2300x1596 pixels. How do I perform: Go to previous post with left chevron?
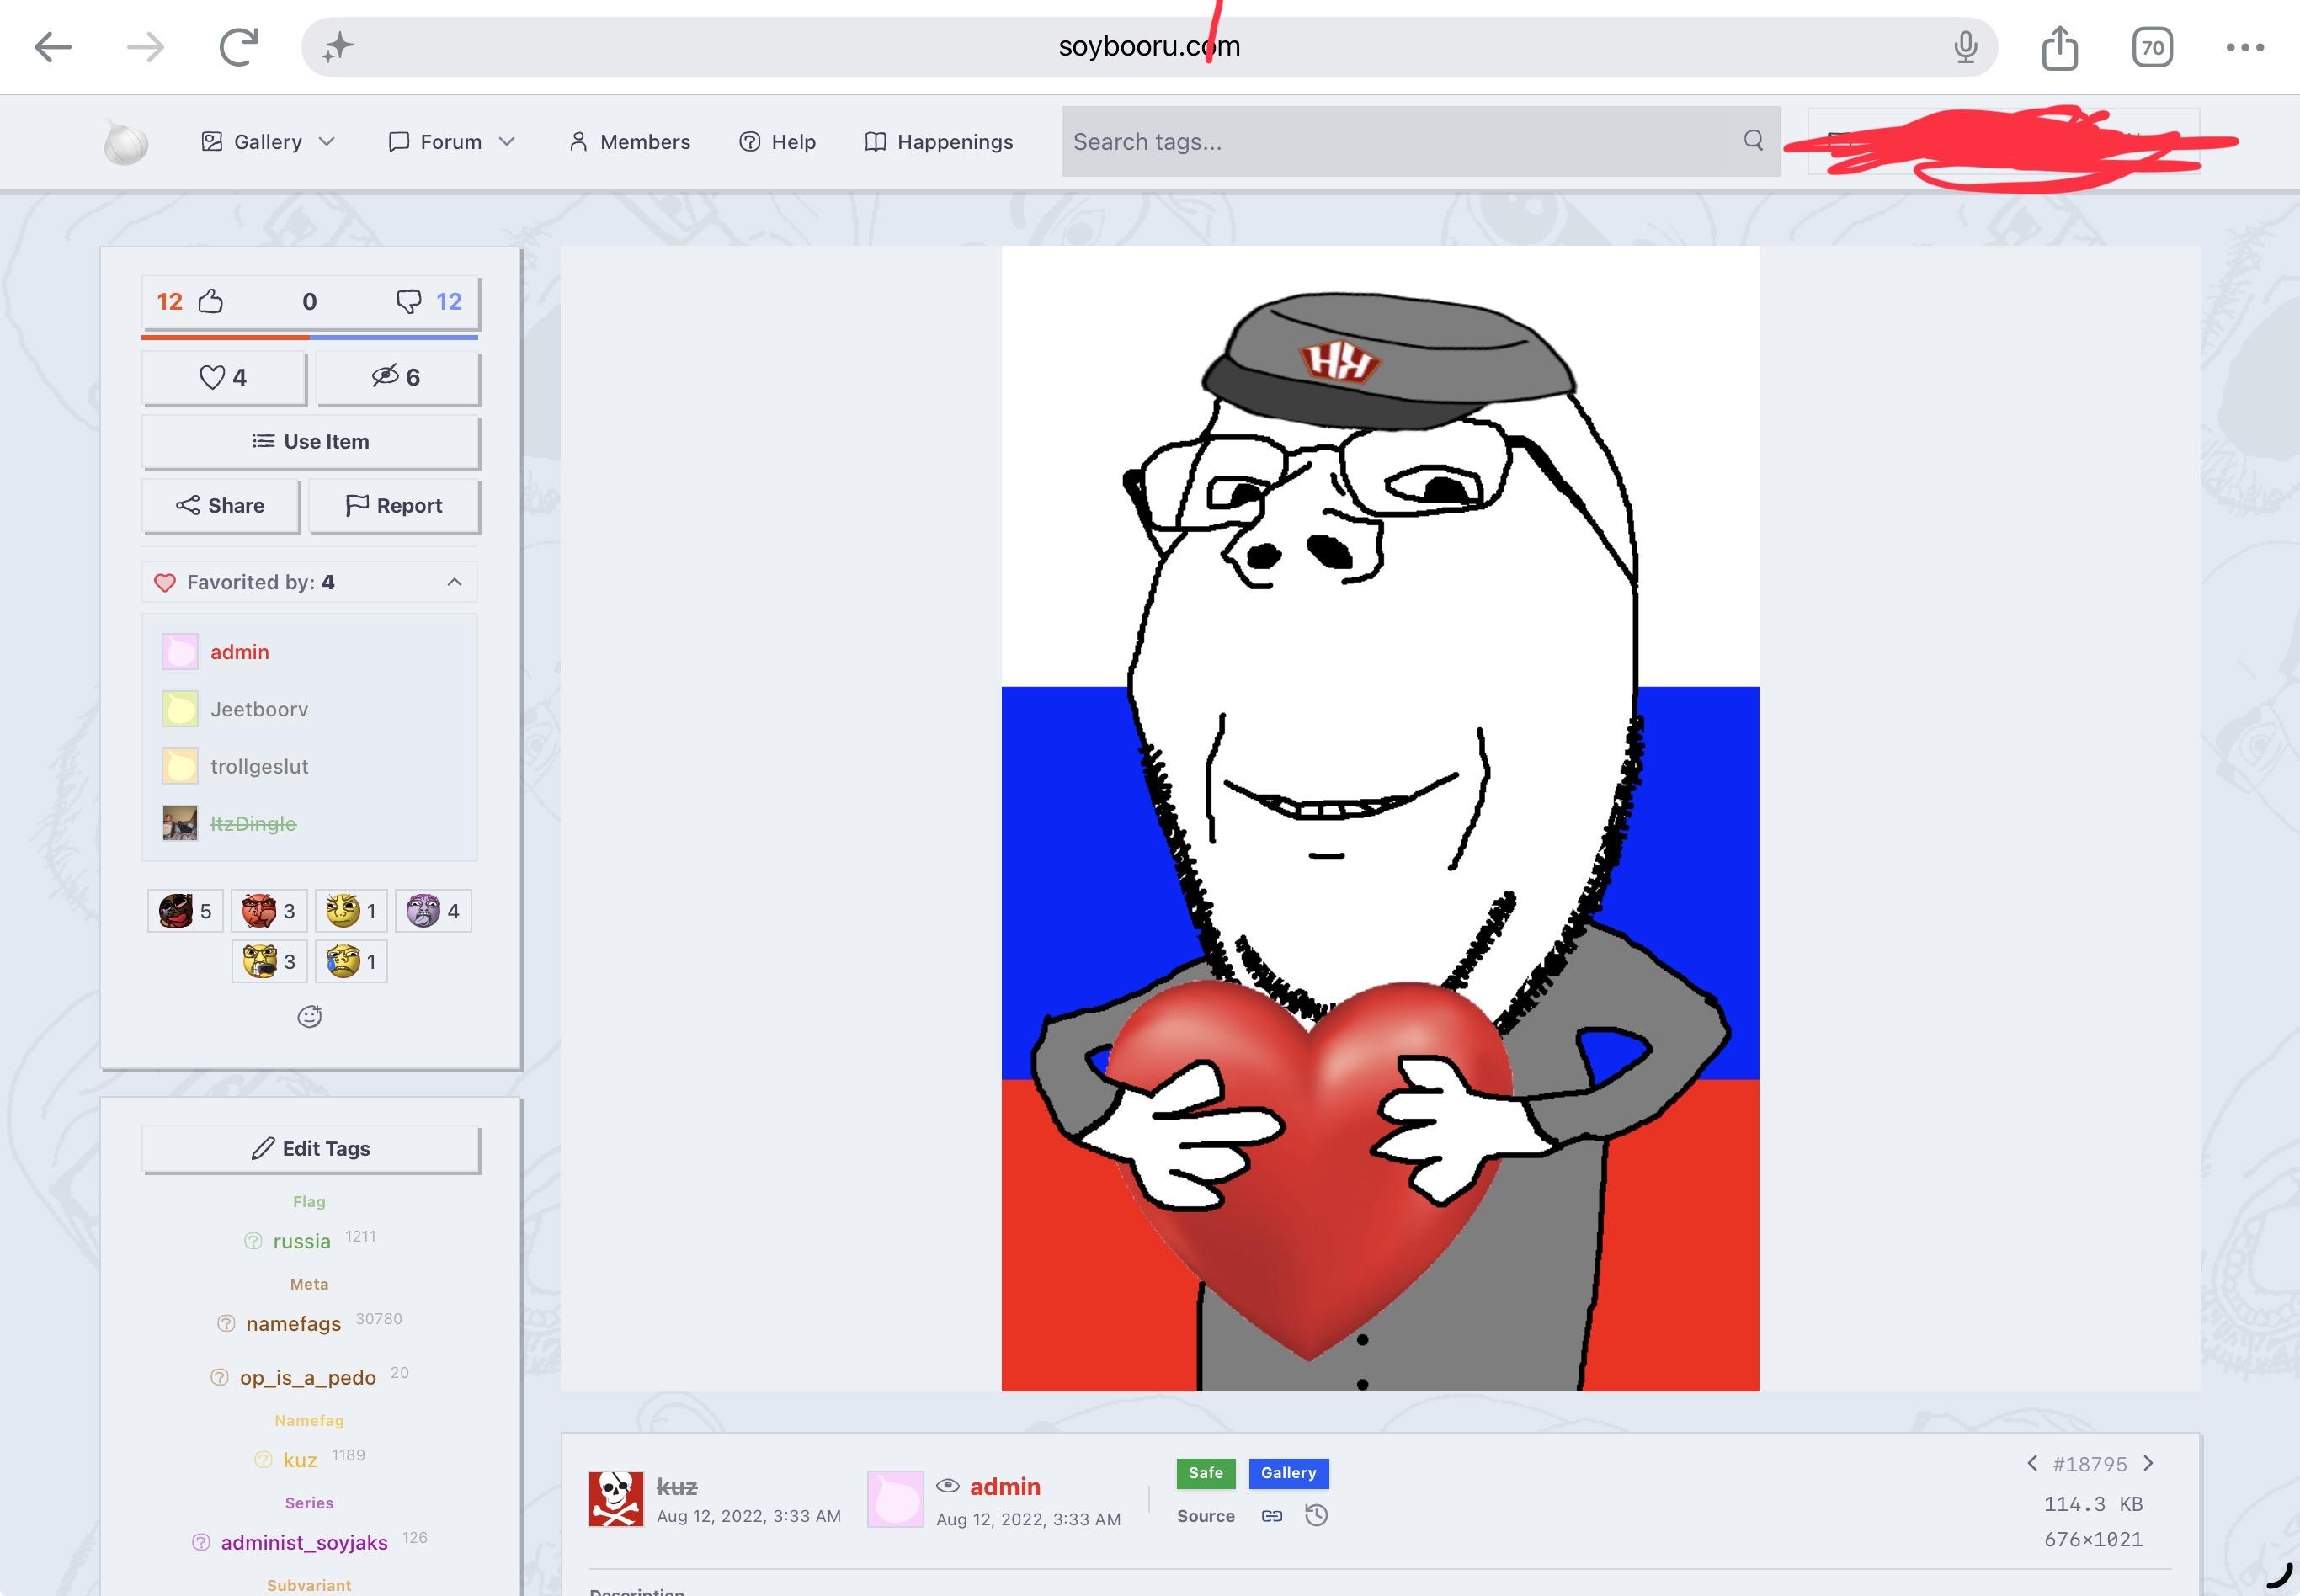pos(2032,1464)
